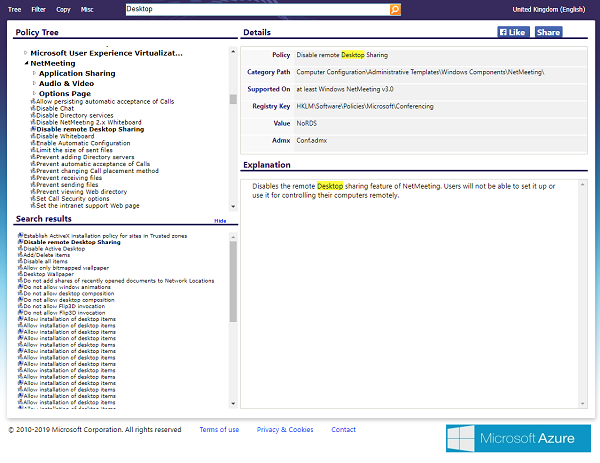
Task: Open the Tree menu
Action: click(15, 9)
